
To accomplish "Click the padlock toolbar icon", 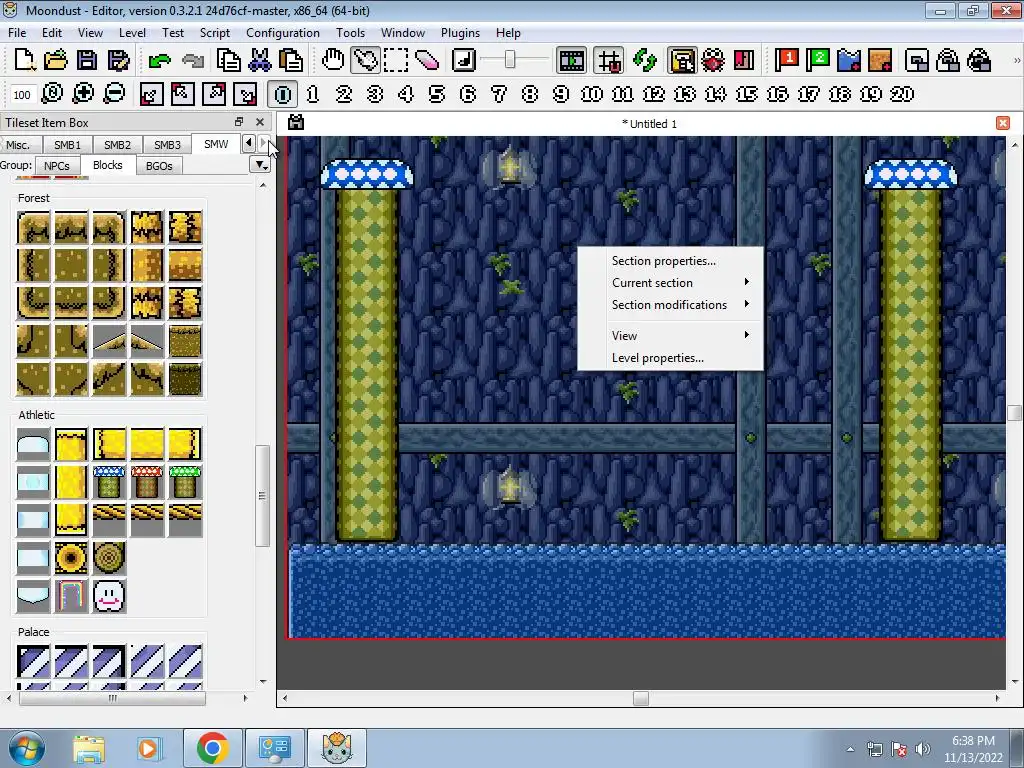I will pos(948,60).
